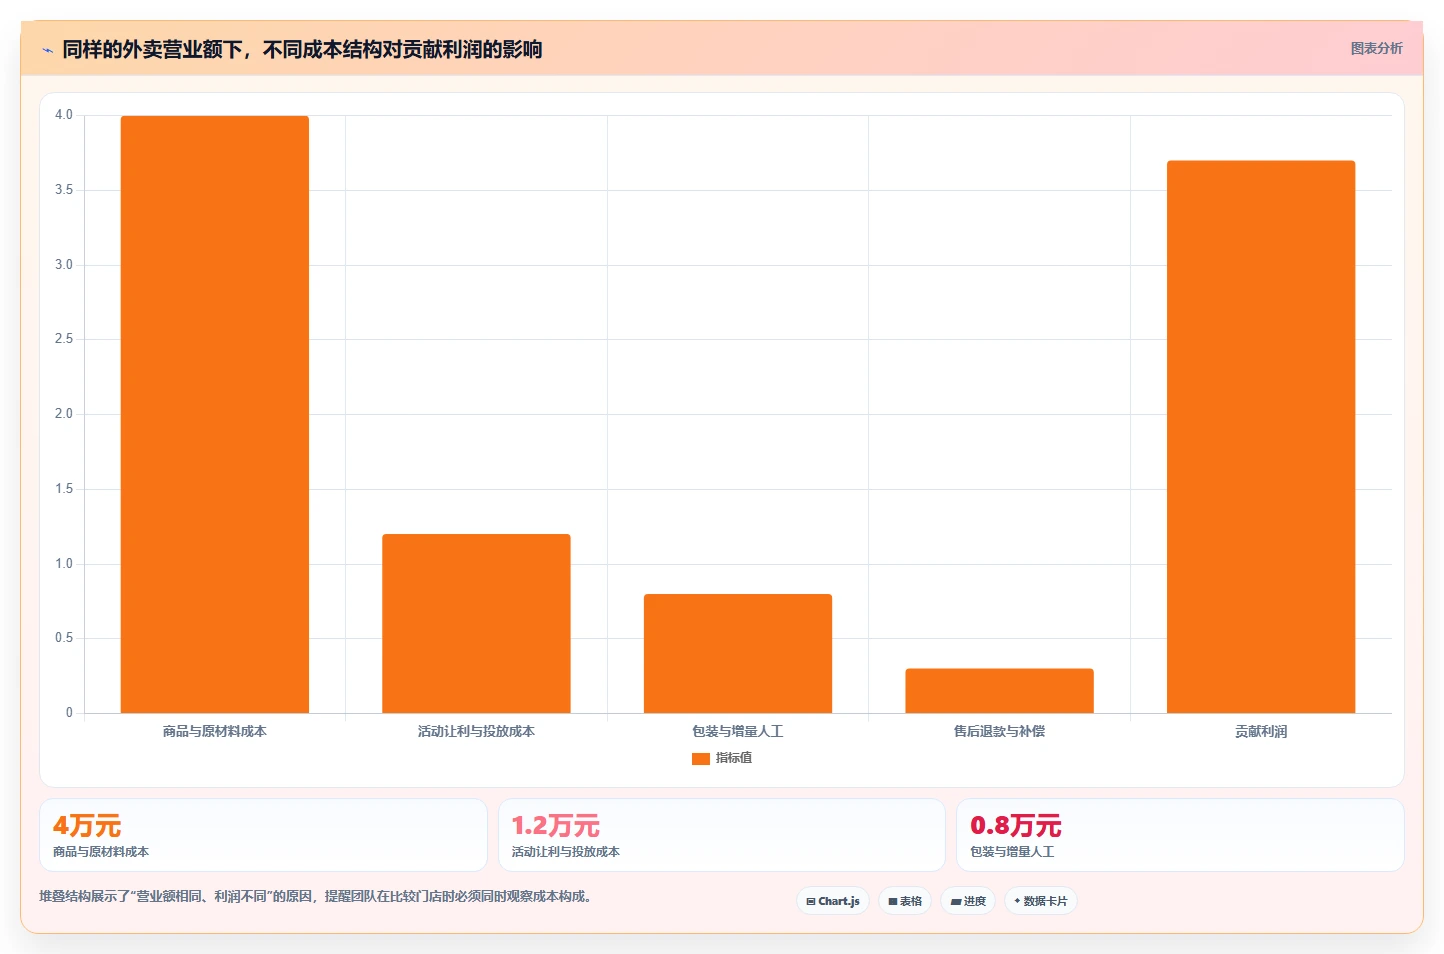The width and height of the screenshot is (1444, 954).
Task: Select the Chart.js tag
Action: click(x=833, y=901)
